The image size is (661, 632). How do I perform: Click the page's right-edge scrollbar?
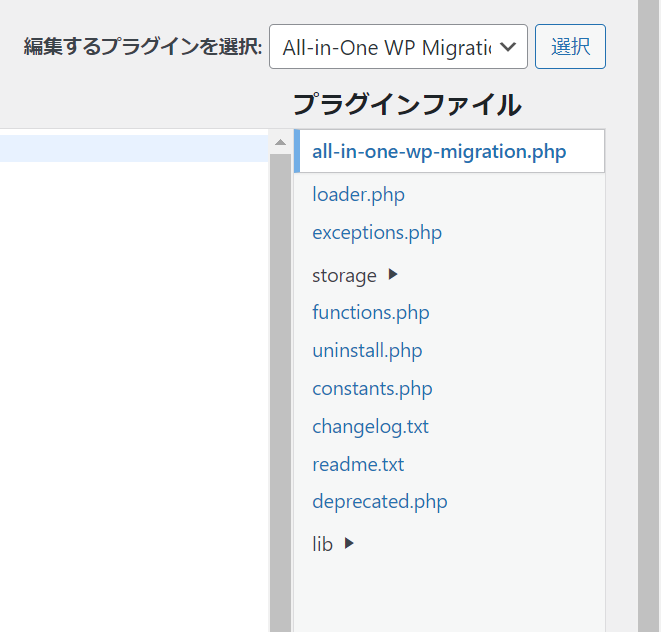coord(649,316)
